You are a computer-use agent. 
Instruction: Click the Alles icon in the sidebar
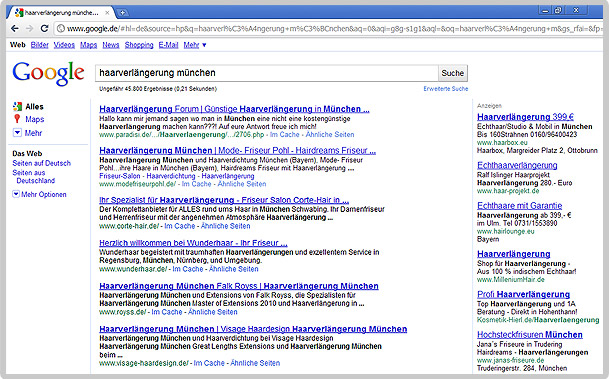pyautogui.click(x=17, y=106)
